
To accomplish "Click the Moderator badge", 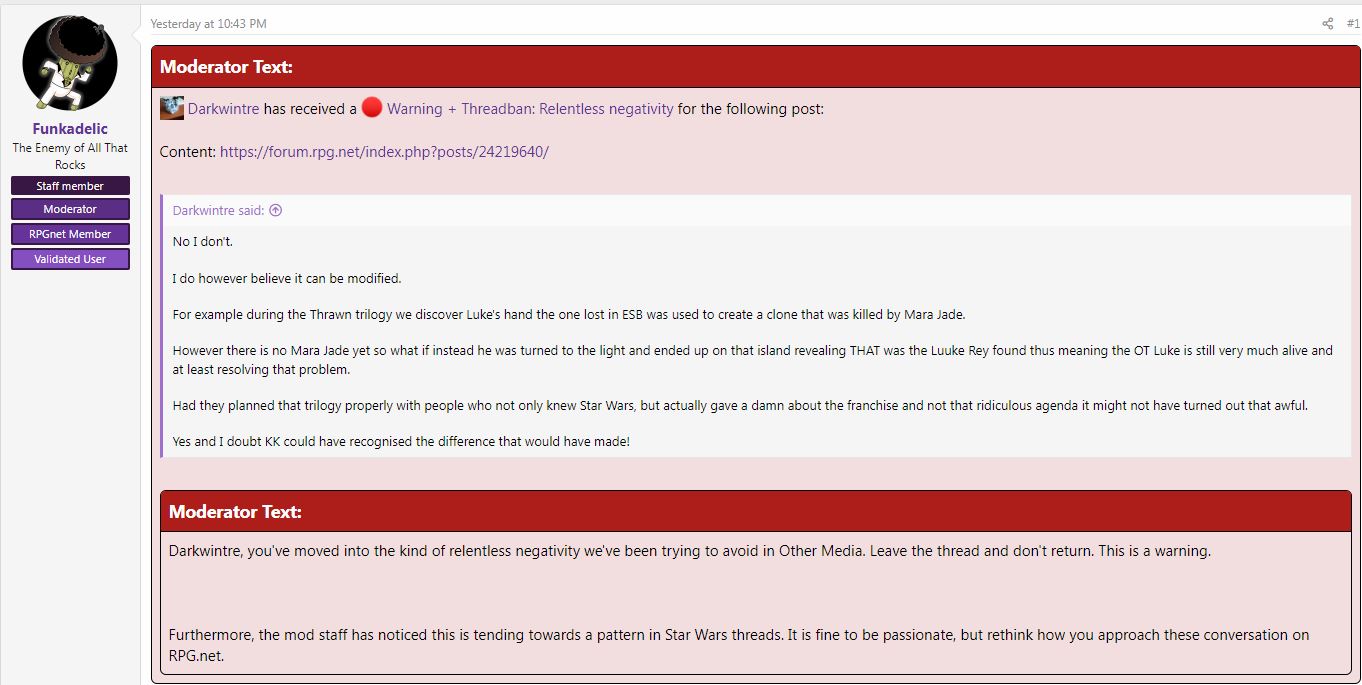I will 70,209.
